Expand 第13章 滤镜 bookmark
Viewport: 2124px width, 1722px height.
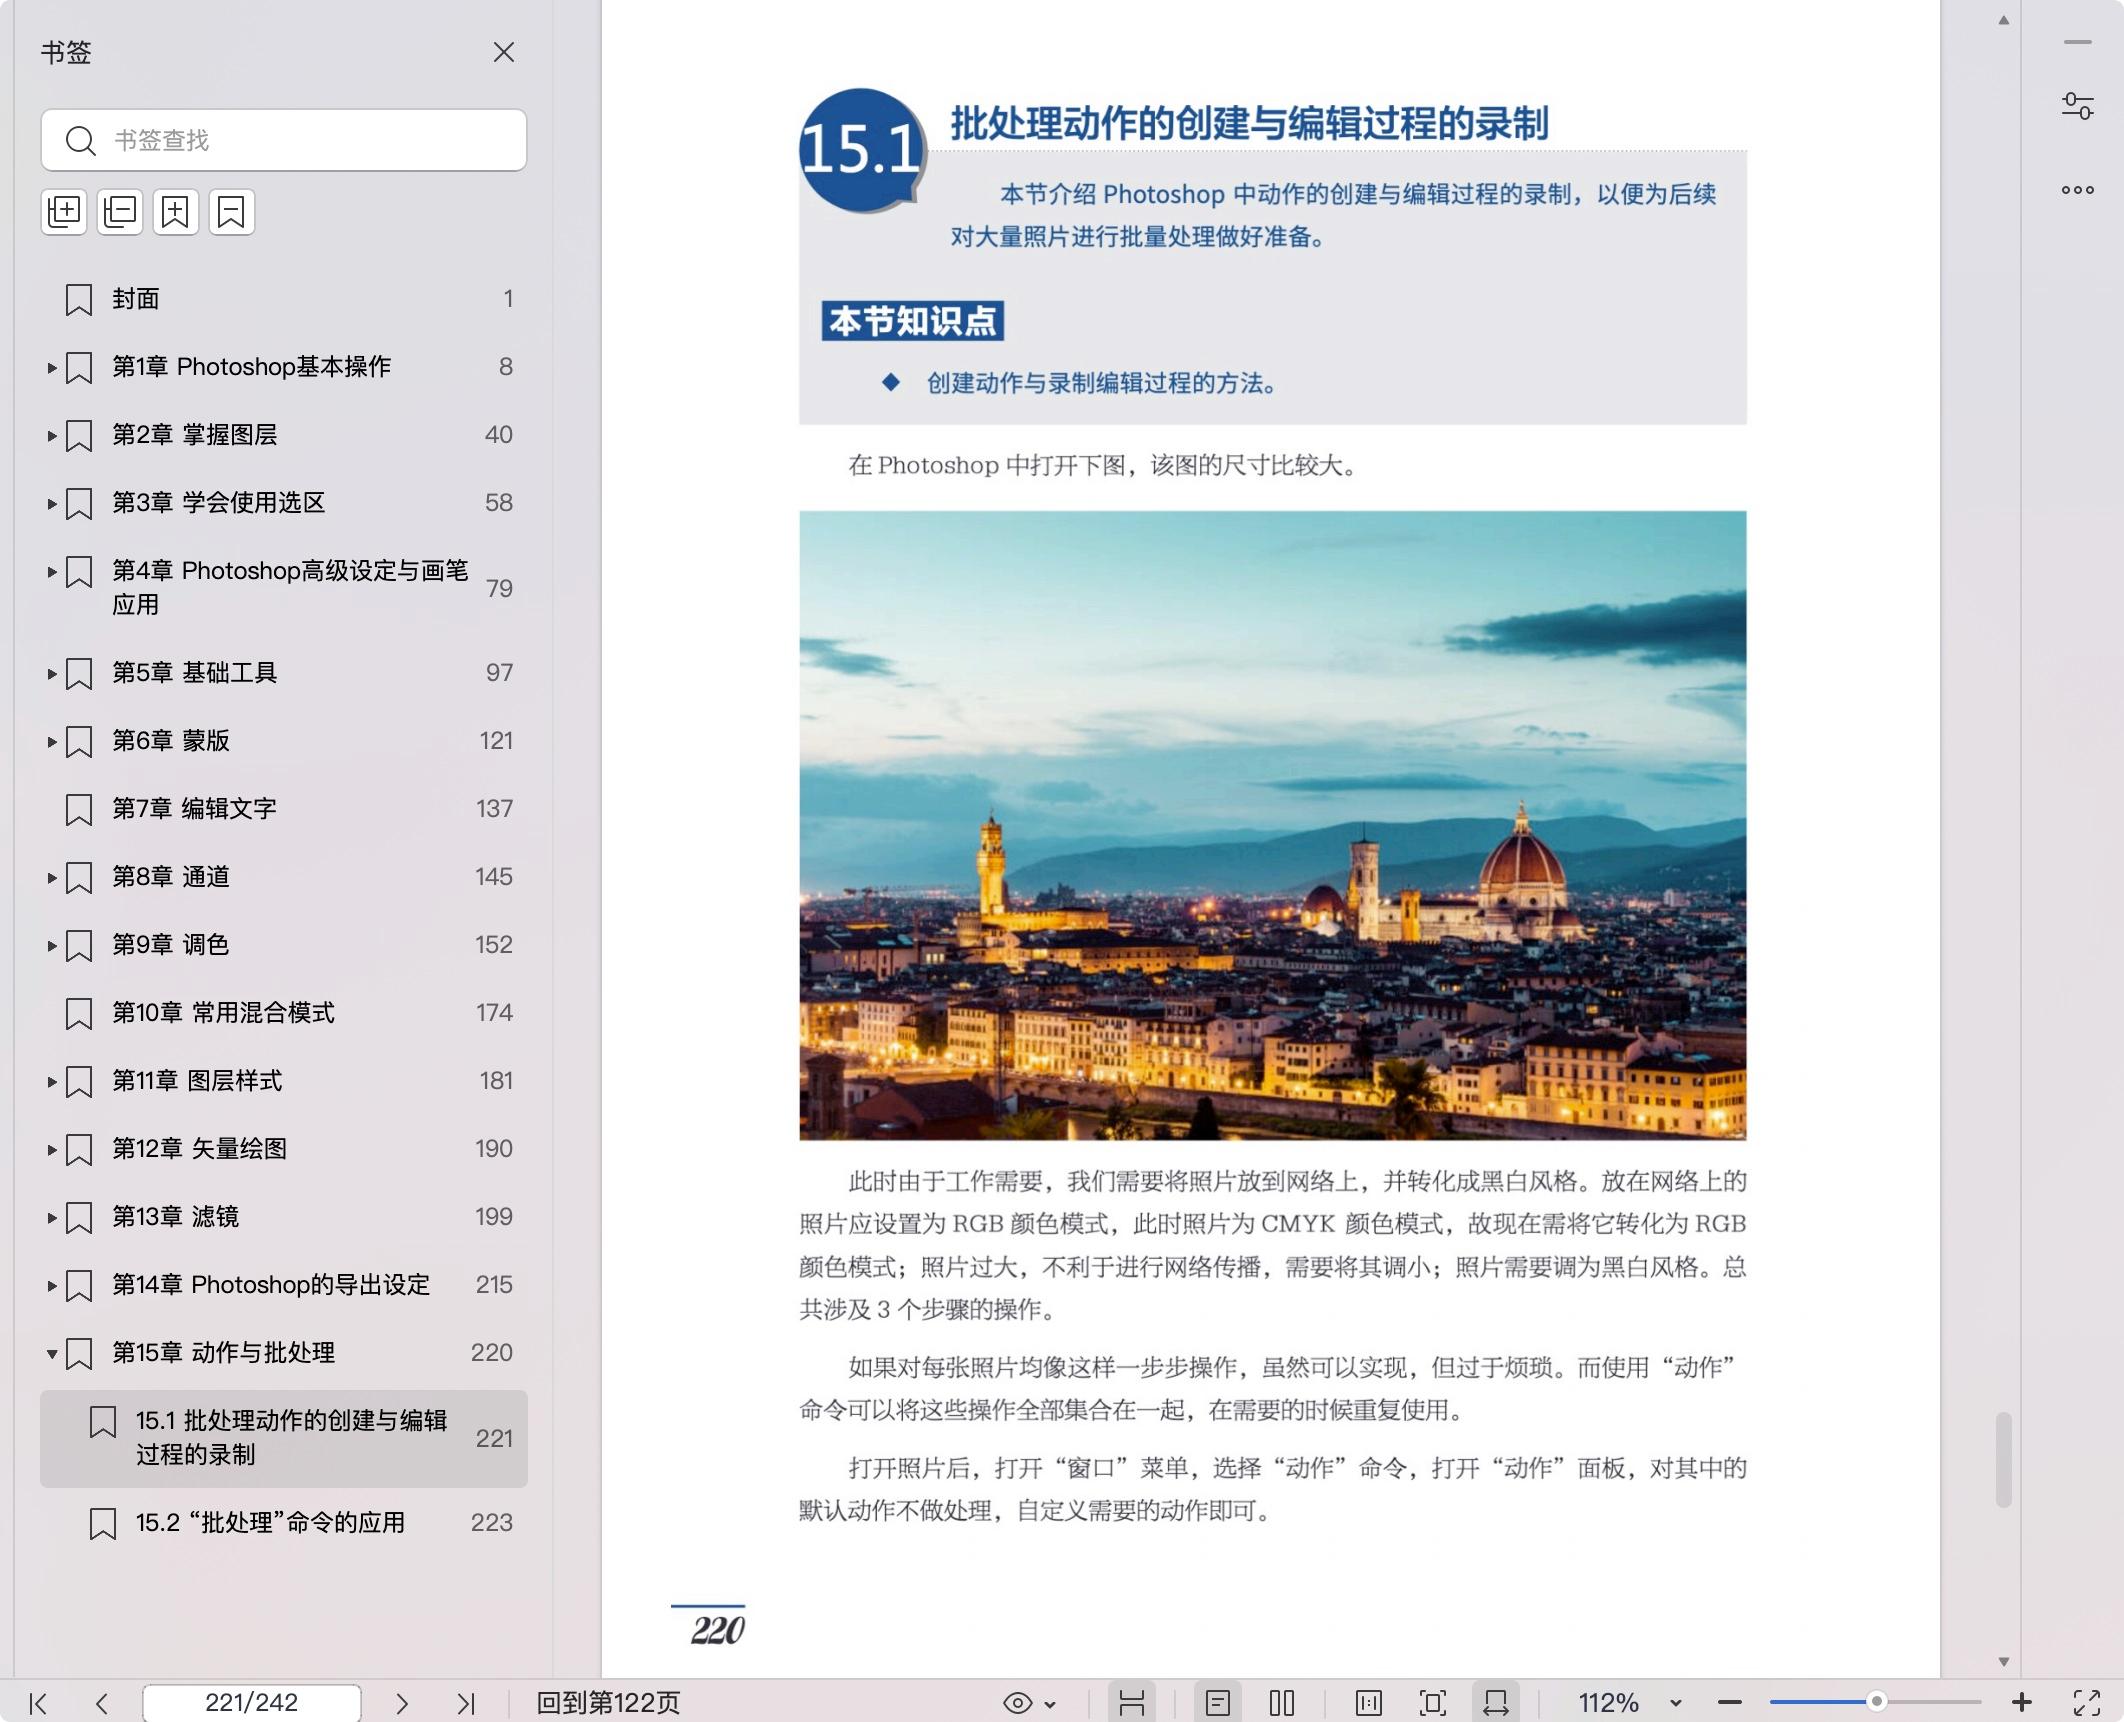pos(51,1218)
